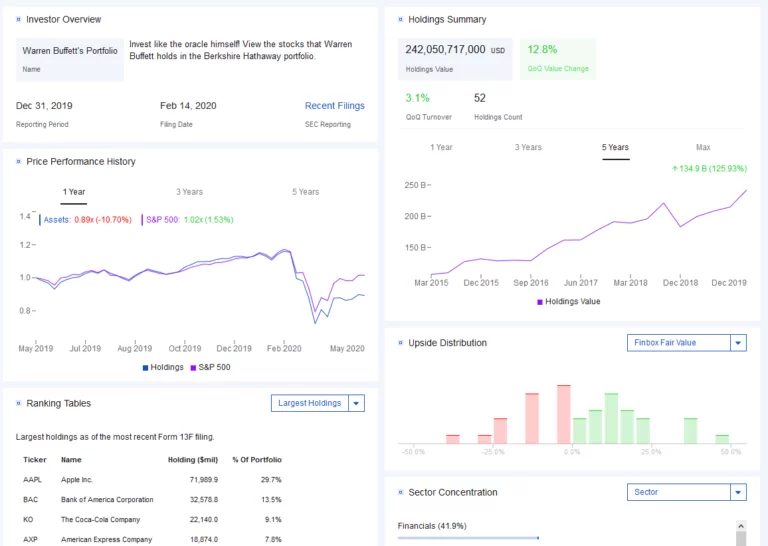Viewport: 768px width, 546px height.
Task: Toggle the Holdings legend series in price chart
Action: 163,367
